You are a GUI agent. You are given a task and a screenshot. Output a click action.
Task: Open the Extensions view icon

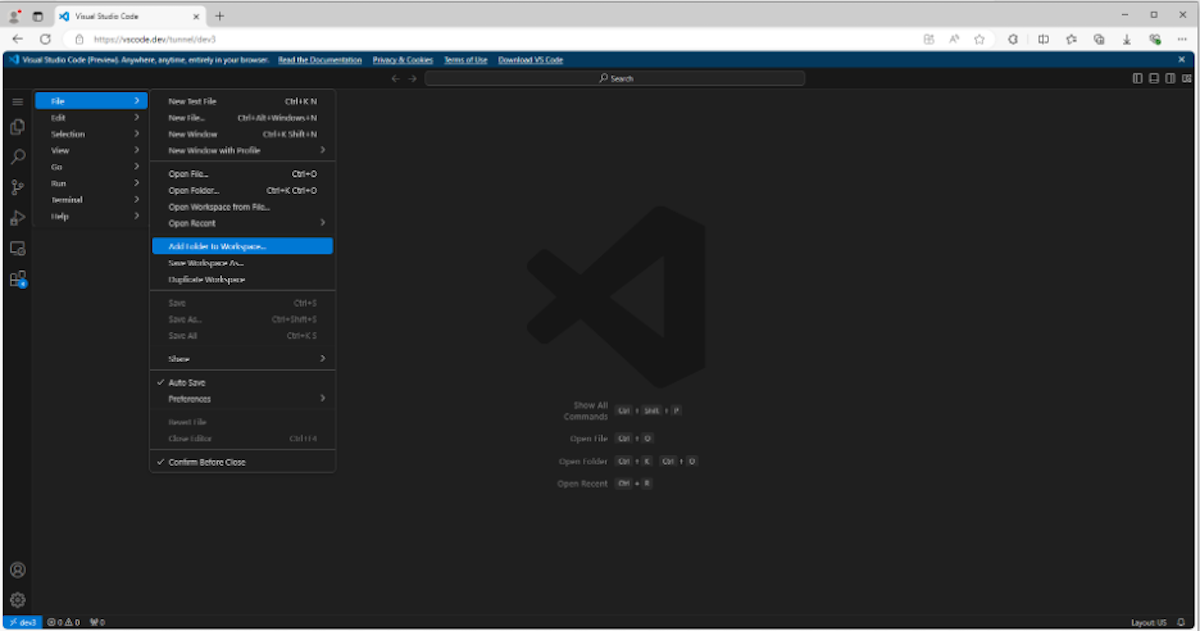click(x=17, y=279)
